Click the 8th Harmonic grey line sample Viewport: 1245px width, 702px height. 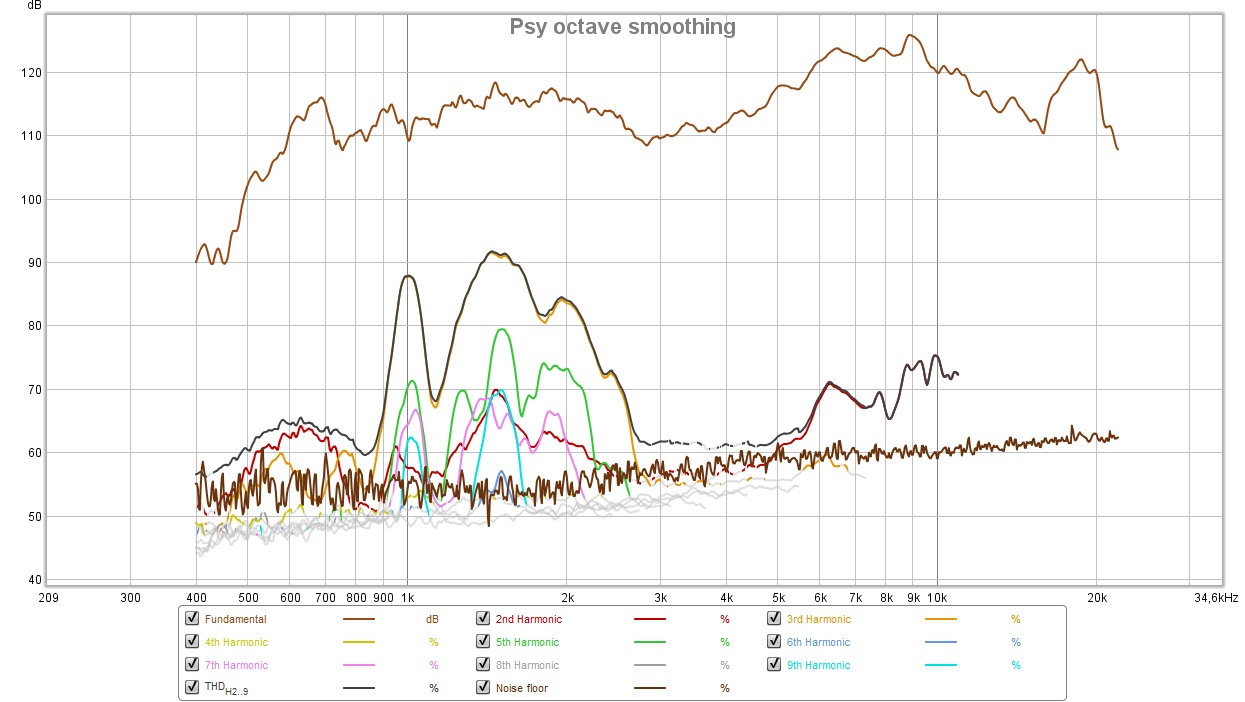(x=650, y=666)
